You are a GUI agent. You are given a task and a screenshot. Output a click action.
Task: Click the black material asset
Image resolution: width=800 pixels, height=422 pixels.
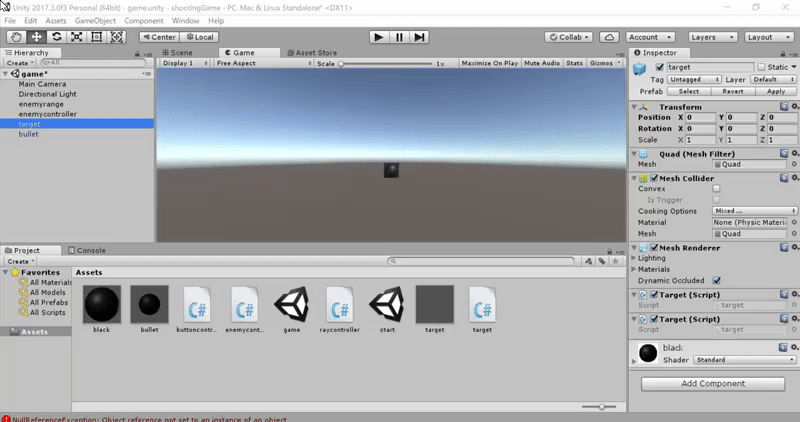(x=102, y=304)
